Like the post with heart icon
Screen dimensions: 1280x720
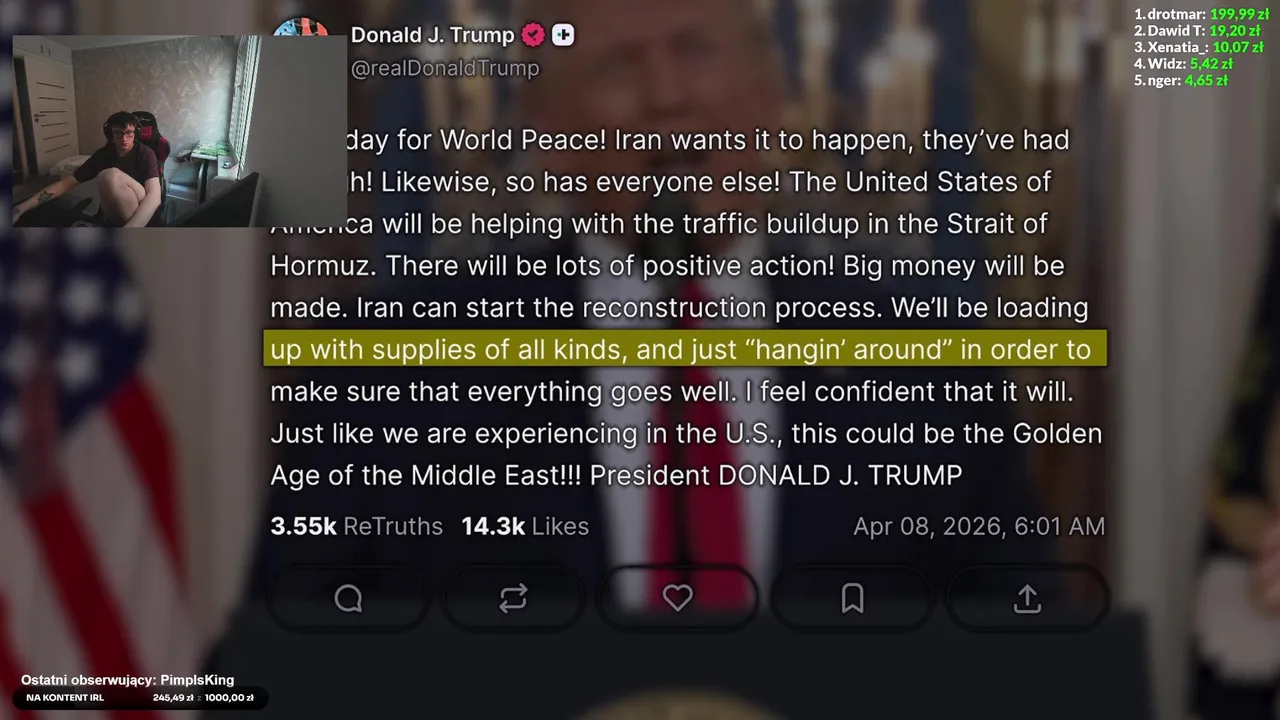(x=678, y=598)
